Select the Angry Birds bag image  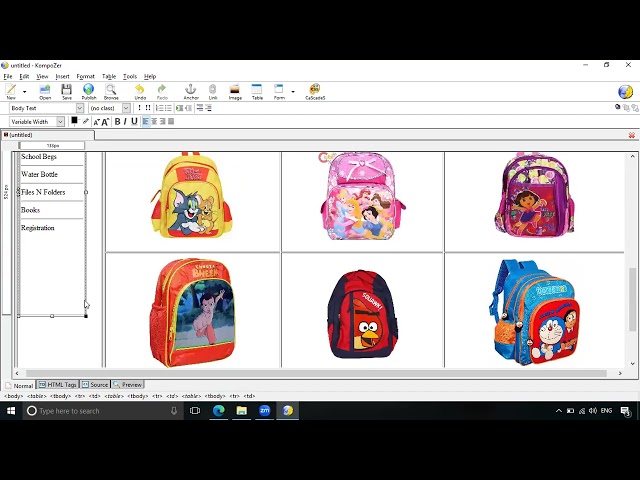[x=362, y=314]
